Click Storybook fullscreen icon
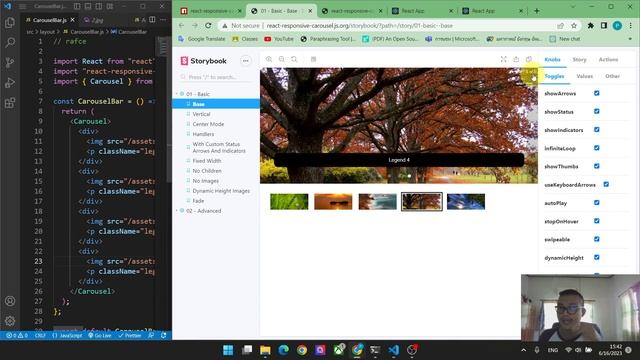 (504, 59)
